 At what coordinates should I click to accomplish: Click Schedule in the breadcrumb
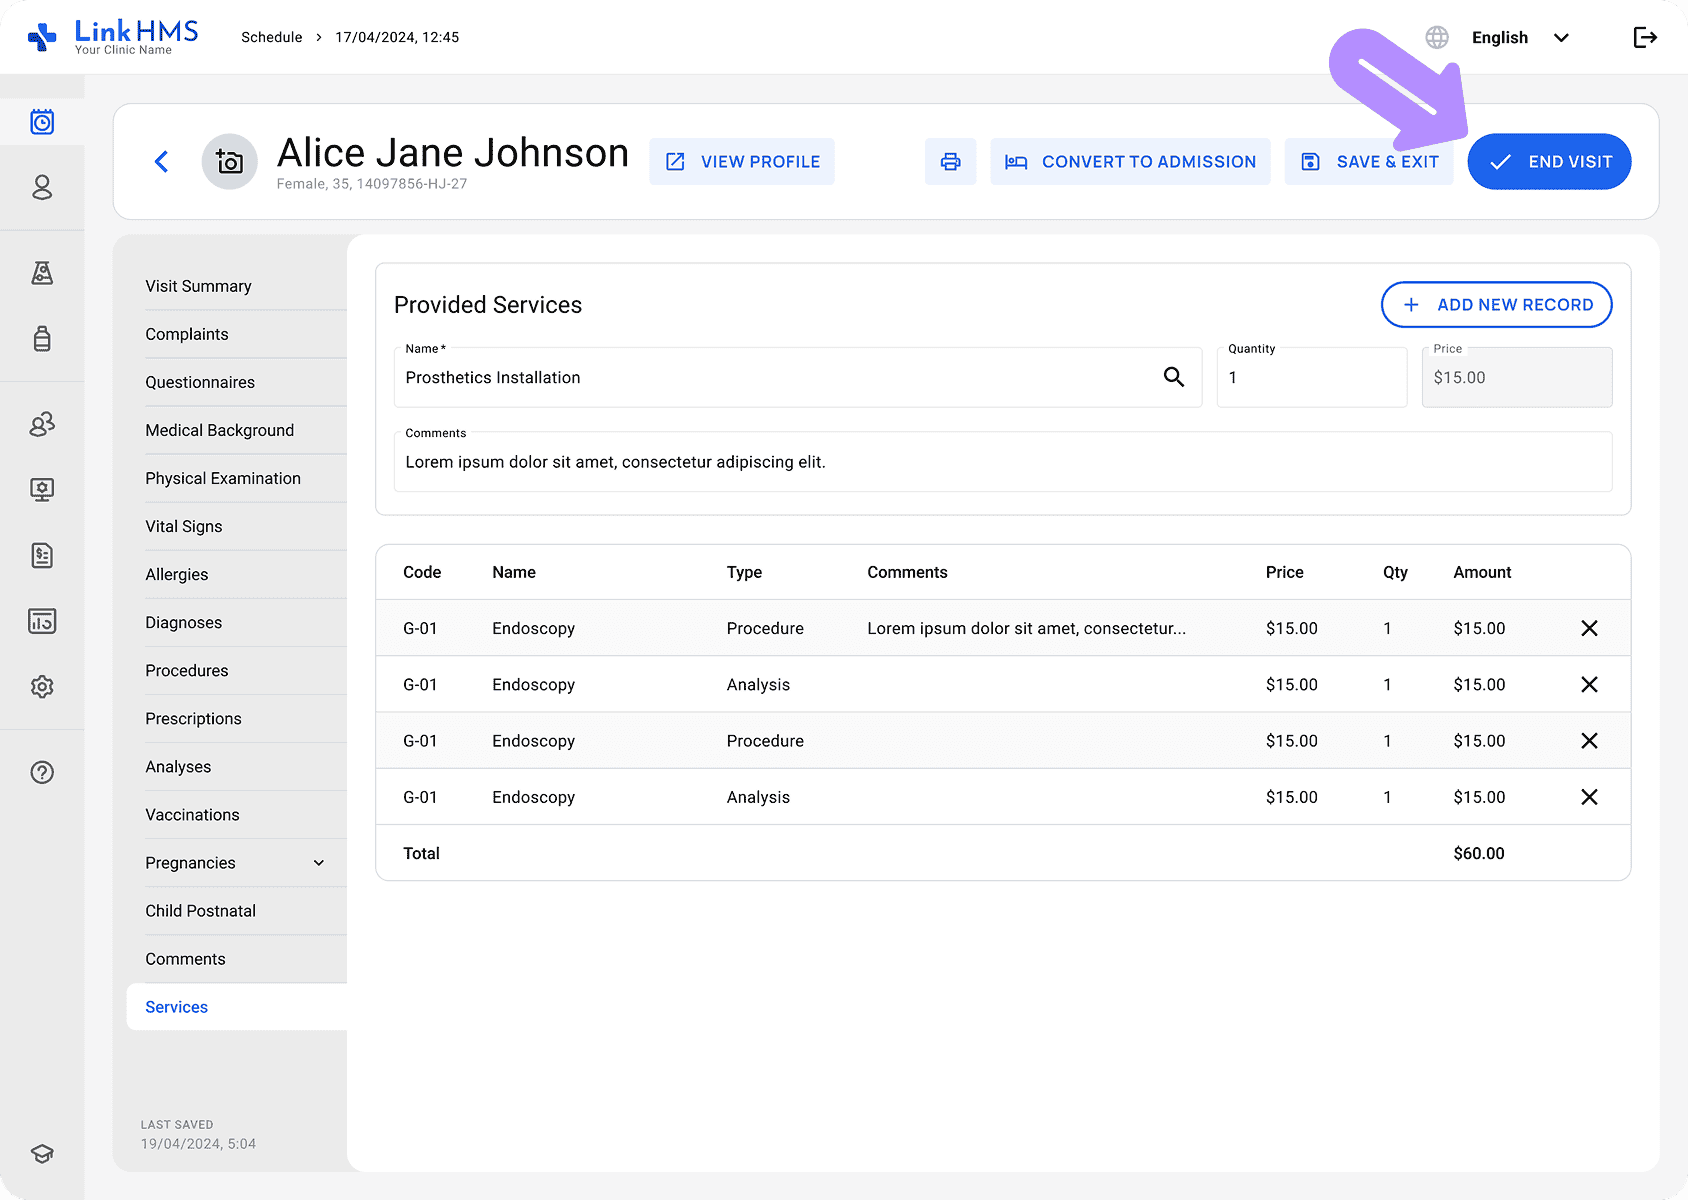(271, 38)
